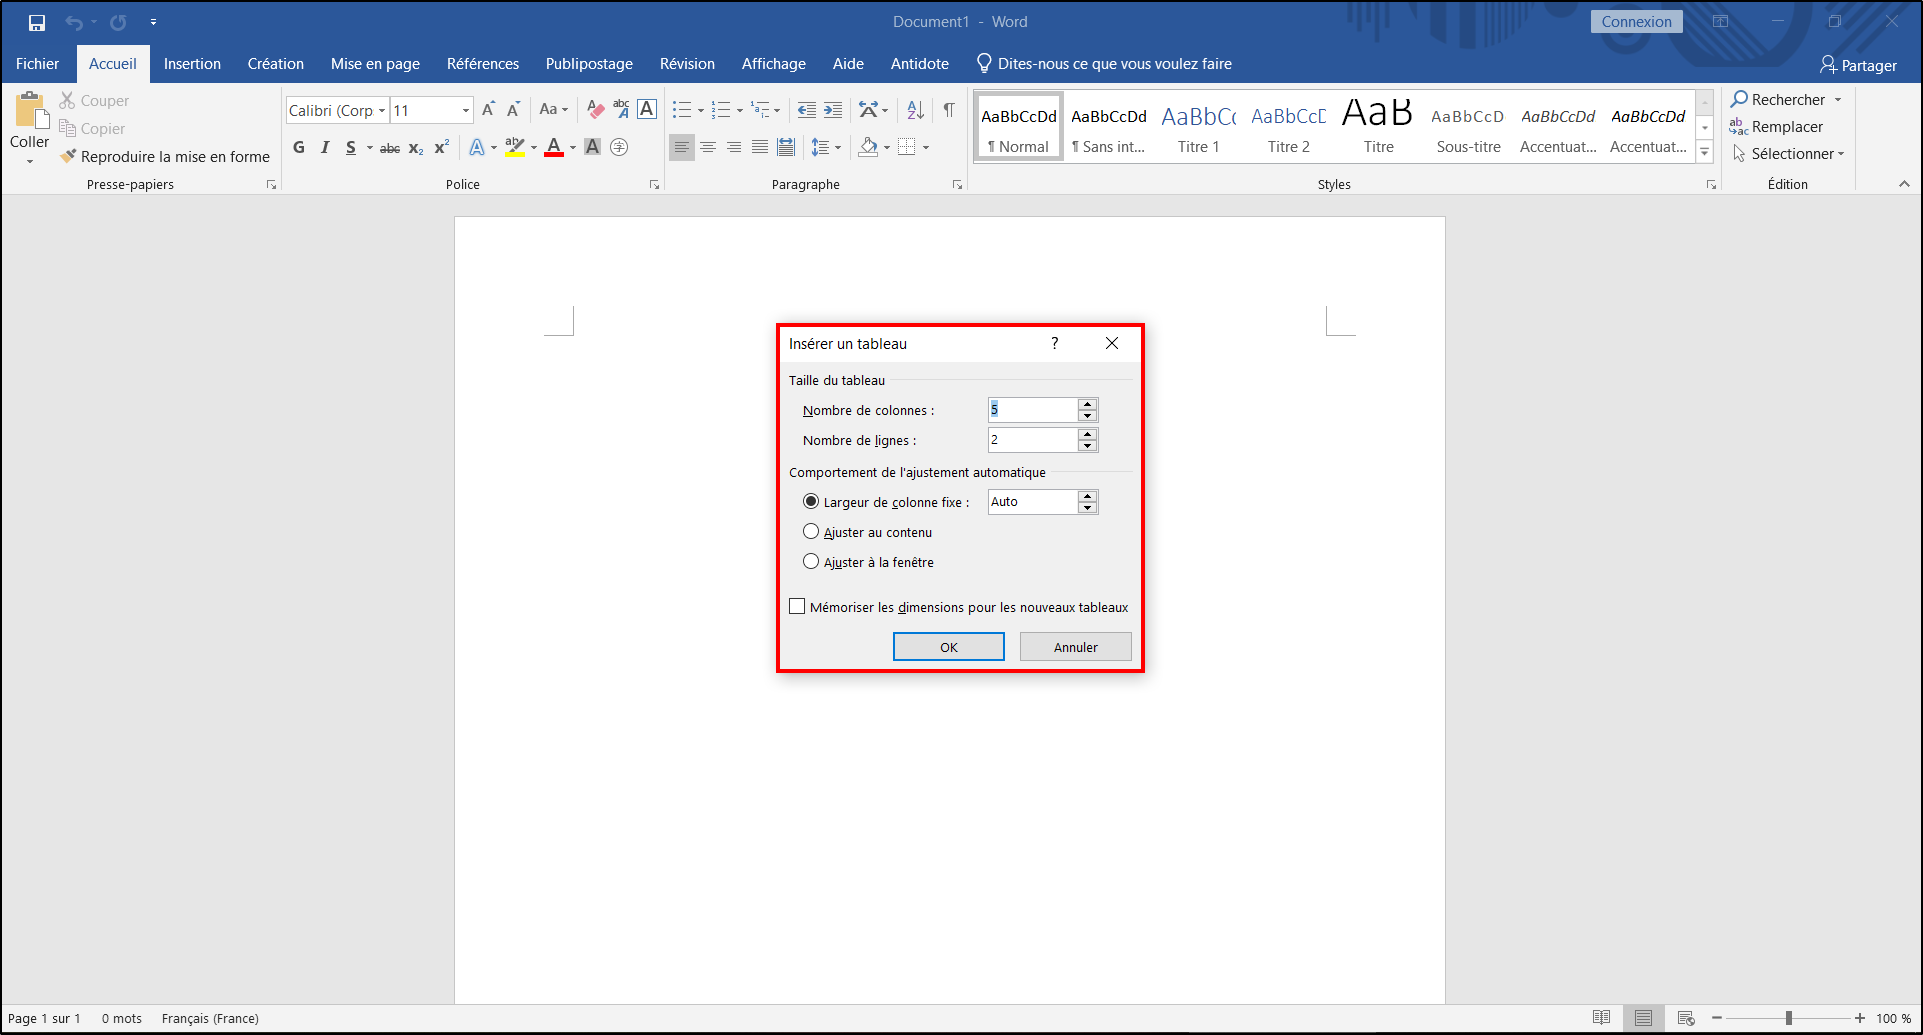Check Mémoriser les dimensions checkbox

point(797,606)
